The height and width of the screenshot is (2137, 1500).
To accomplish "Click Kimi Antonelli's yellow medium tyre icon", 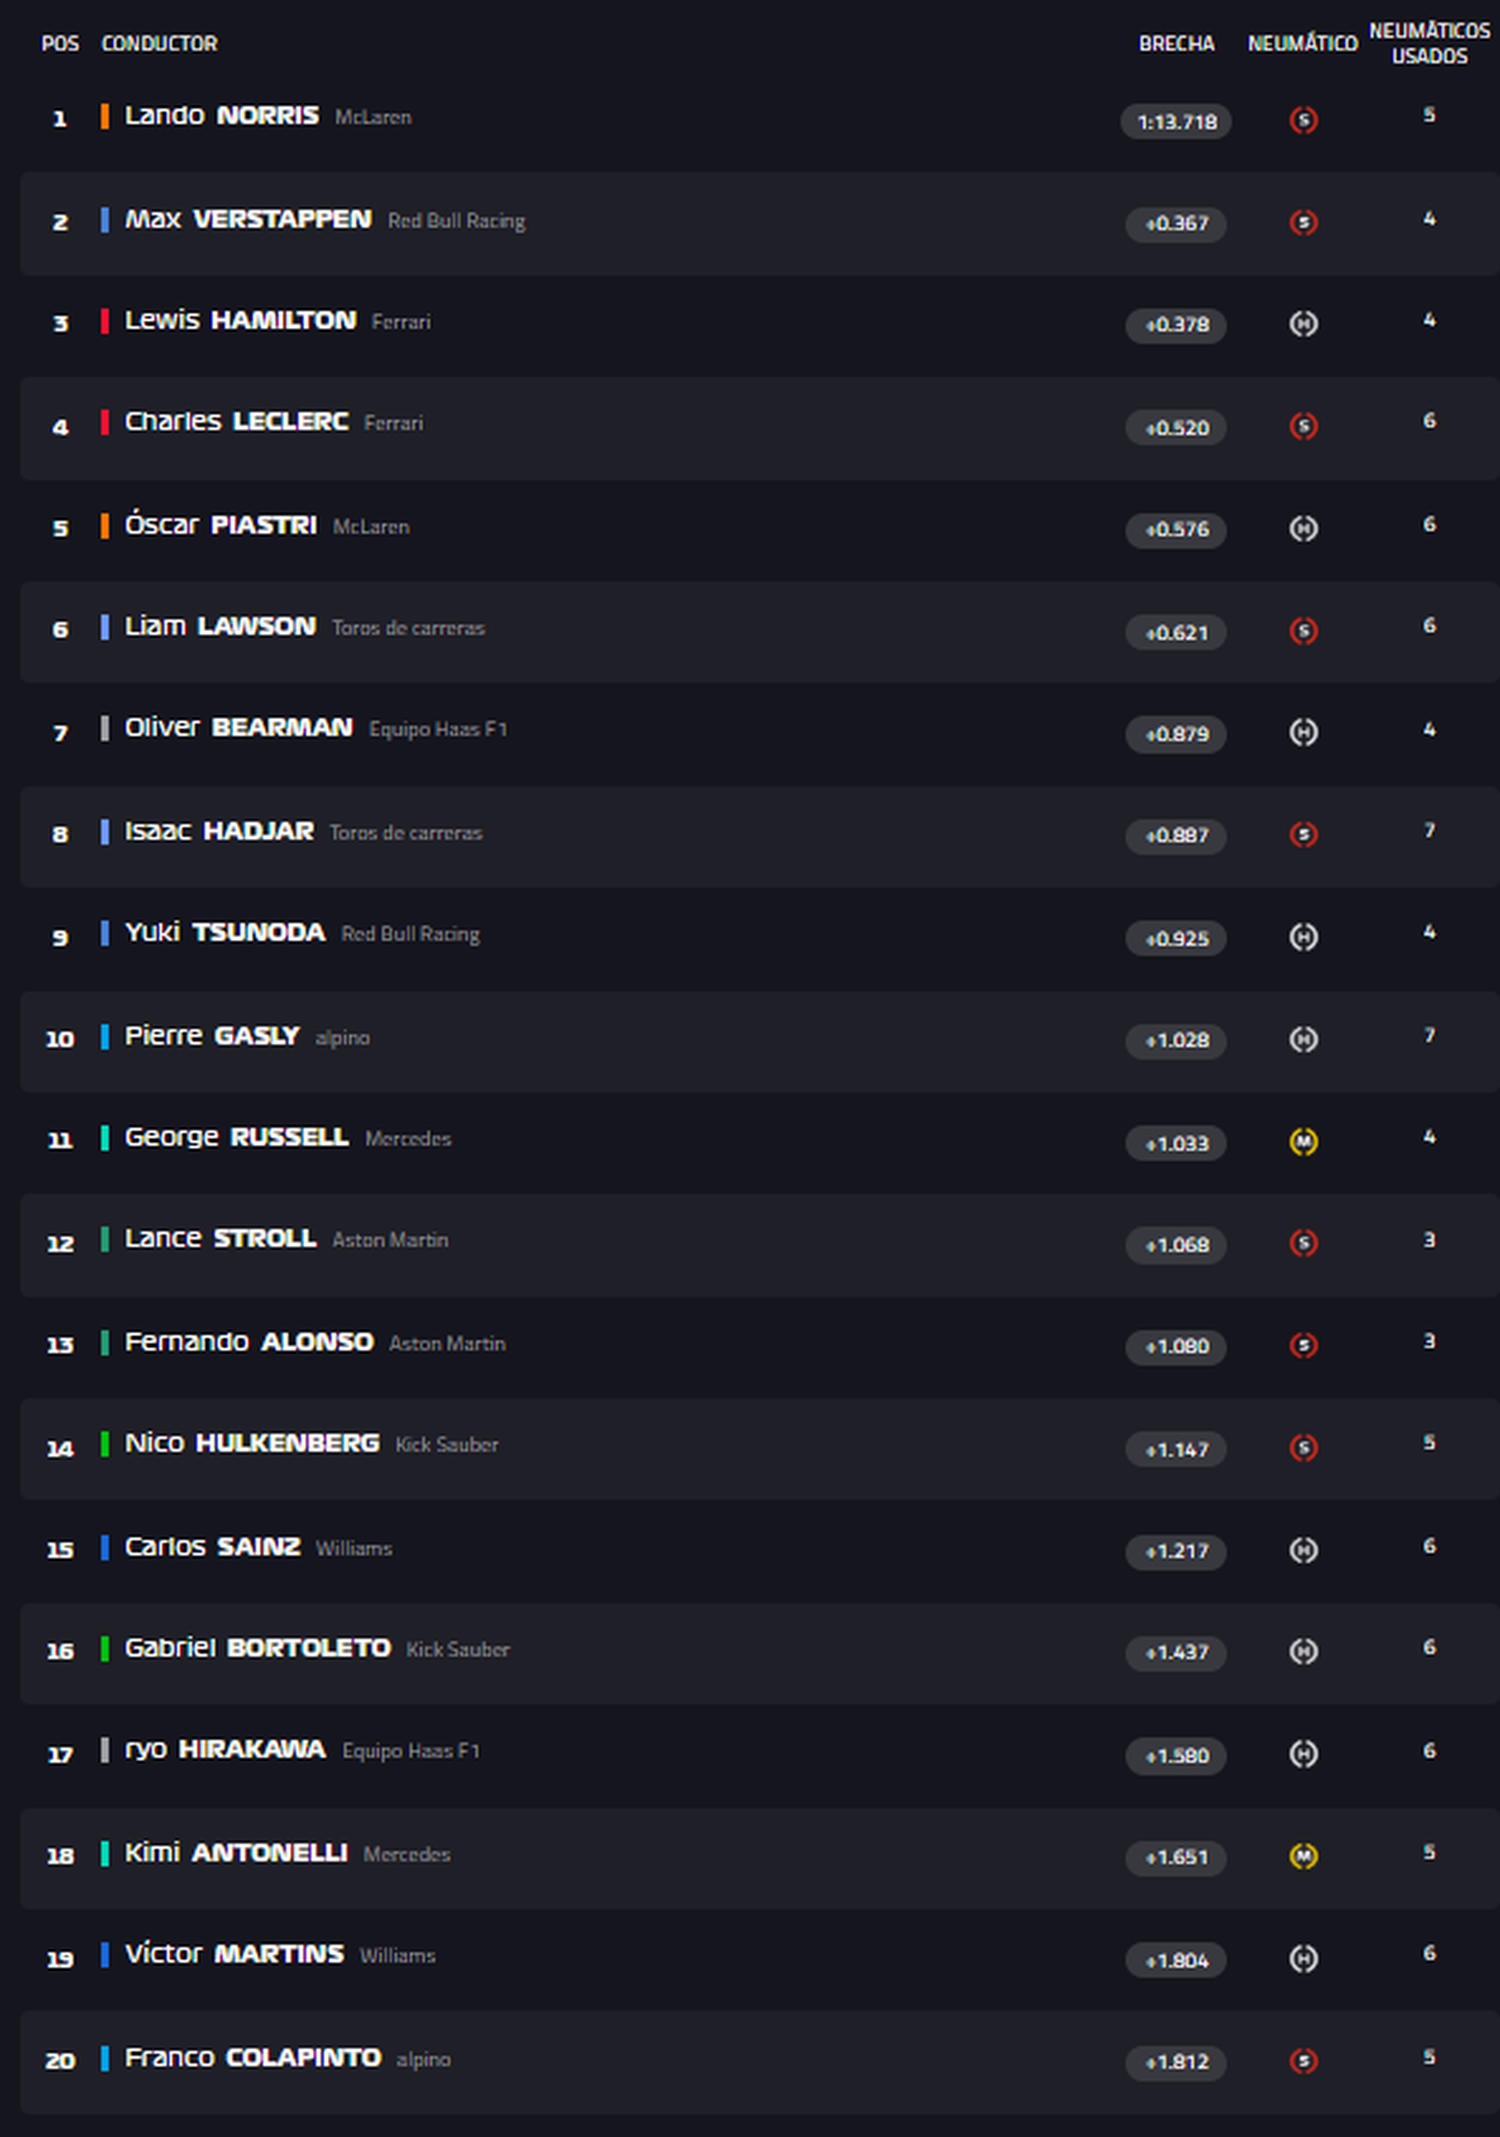I will click(x=1303, y=1856).
